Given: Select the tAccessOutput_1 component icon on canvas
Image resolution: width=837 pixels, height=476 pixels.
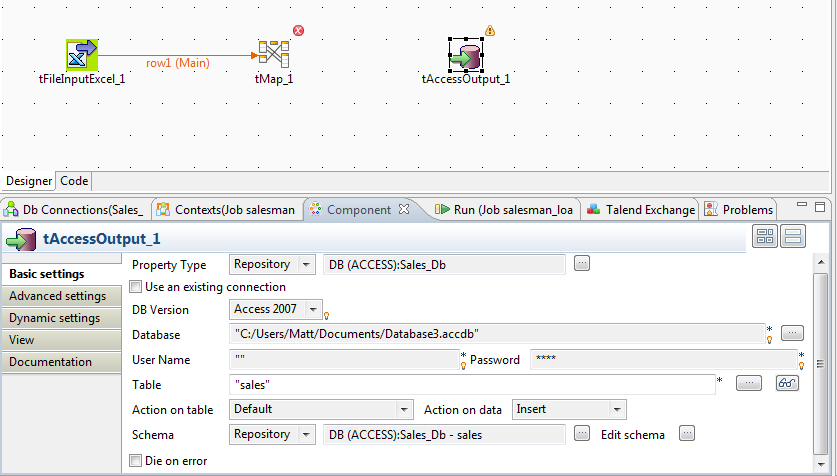Looking at the screenshot, I should pos(466,55).
